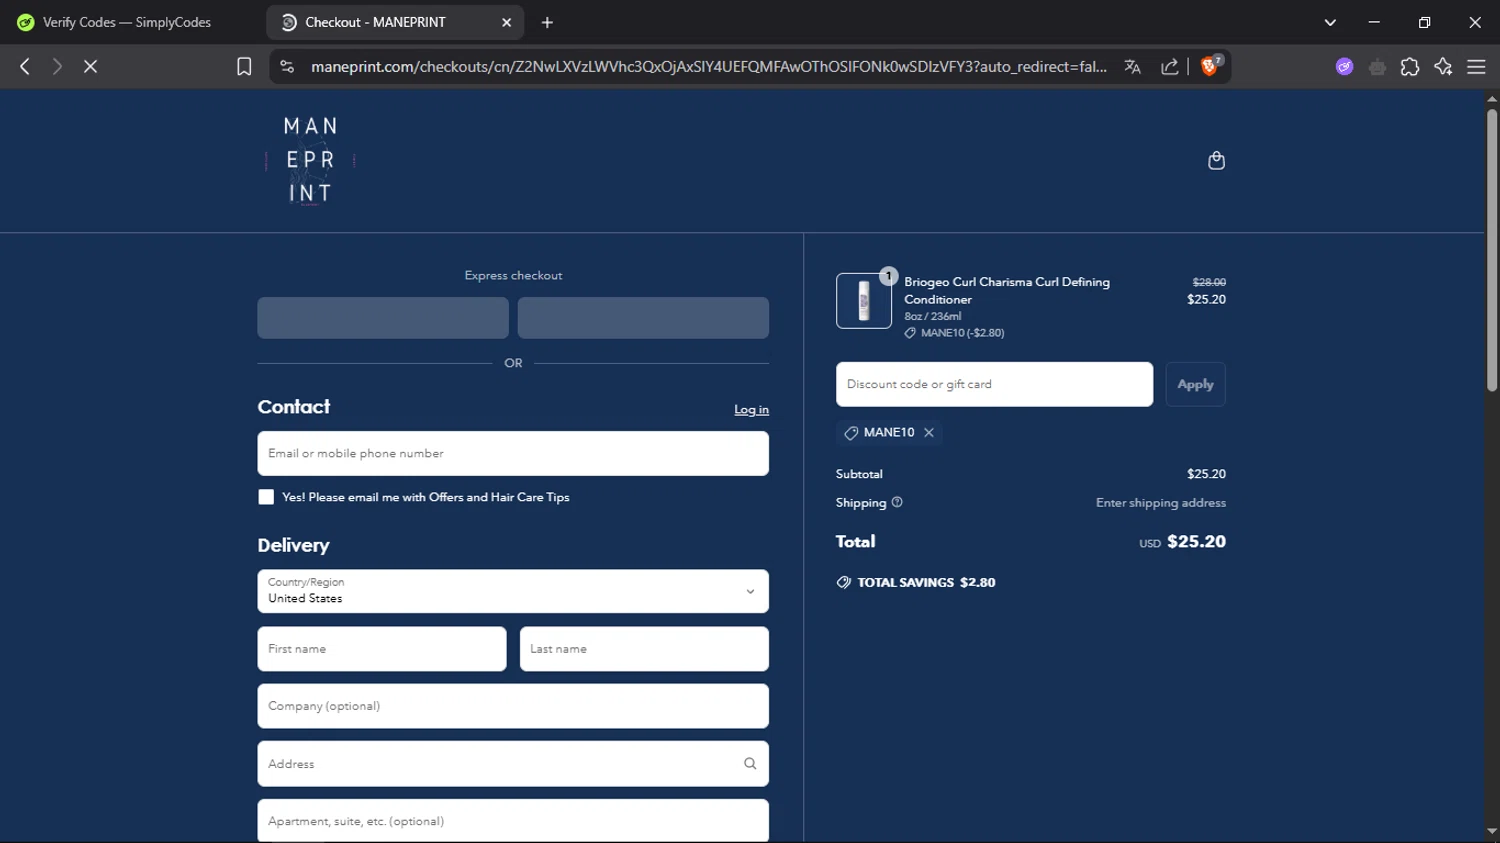Click the MANE10 (-$2.80) line item label
Screen dimensions: 1500x843
962,333
